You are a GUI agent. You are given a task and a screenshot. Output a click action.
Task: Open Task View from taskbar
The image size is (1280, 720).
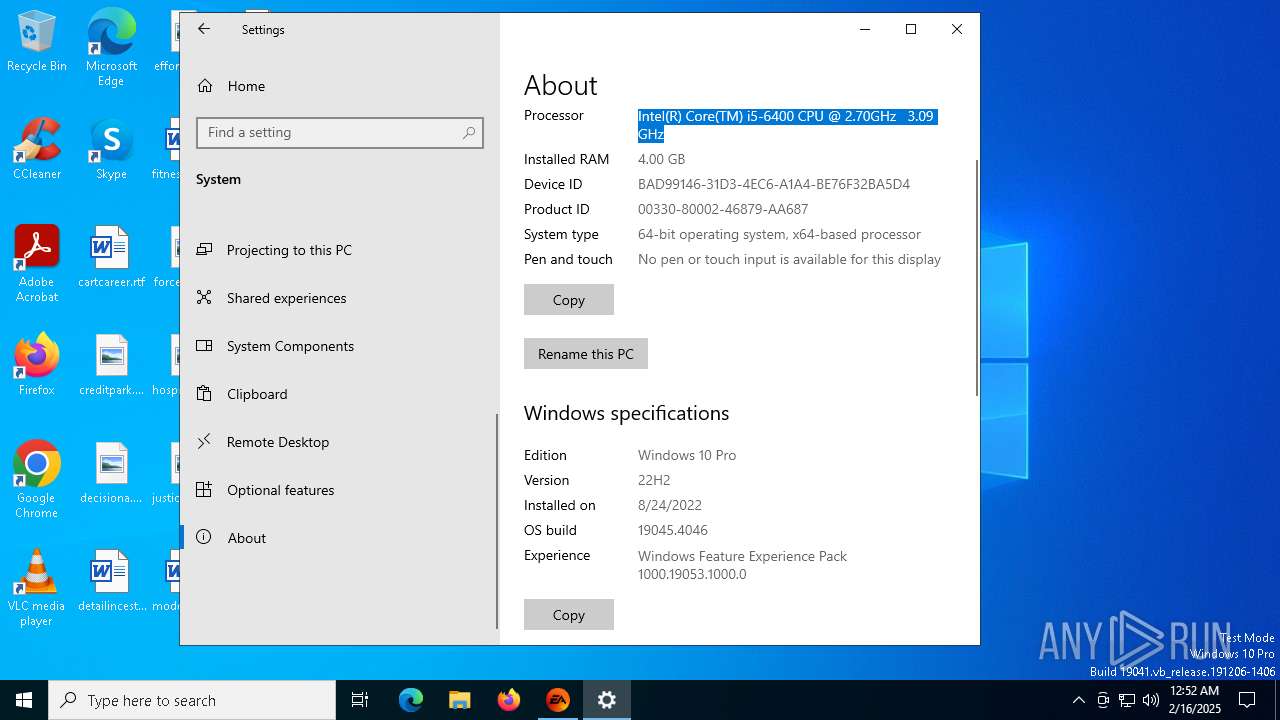click(360, 700)
